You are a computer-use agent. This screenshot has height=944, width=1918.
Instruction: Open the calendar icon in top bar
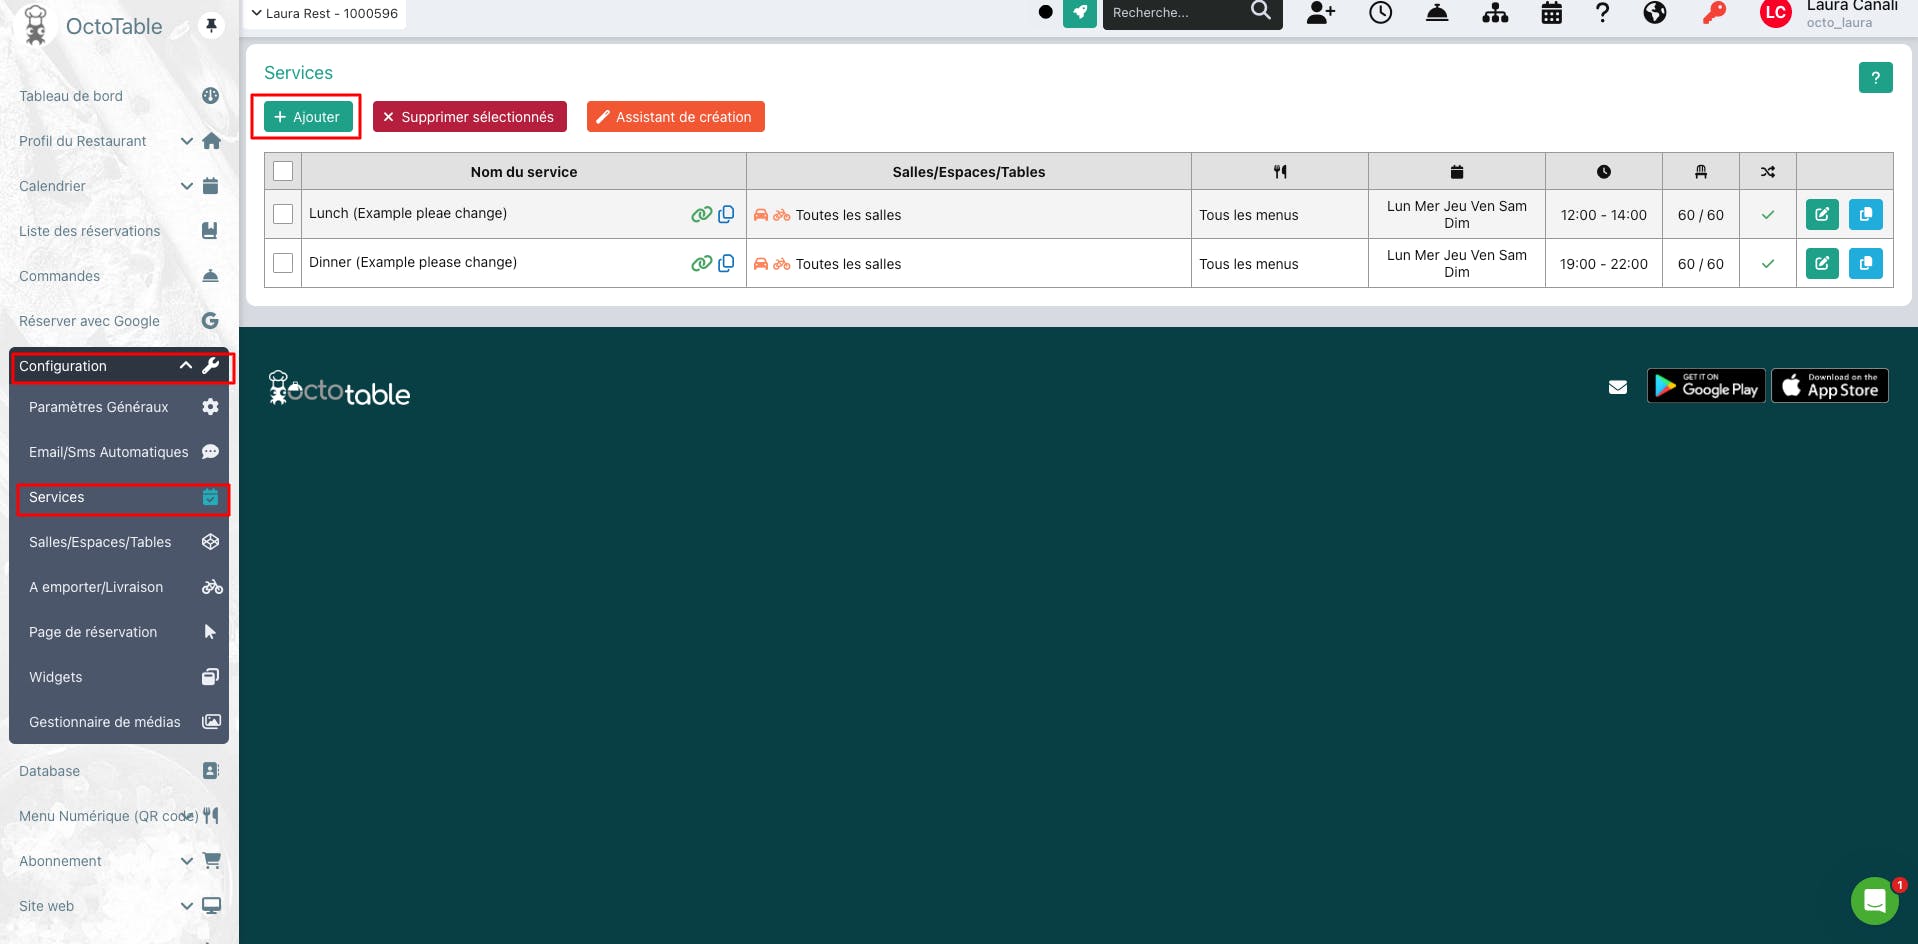[1552, 13]
